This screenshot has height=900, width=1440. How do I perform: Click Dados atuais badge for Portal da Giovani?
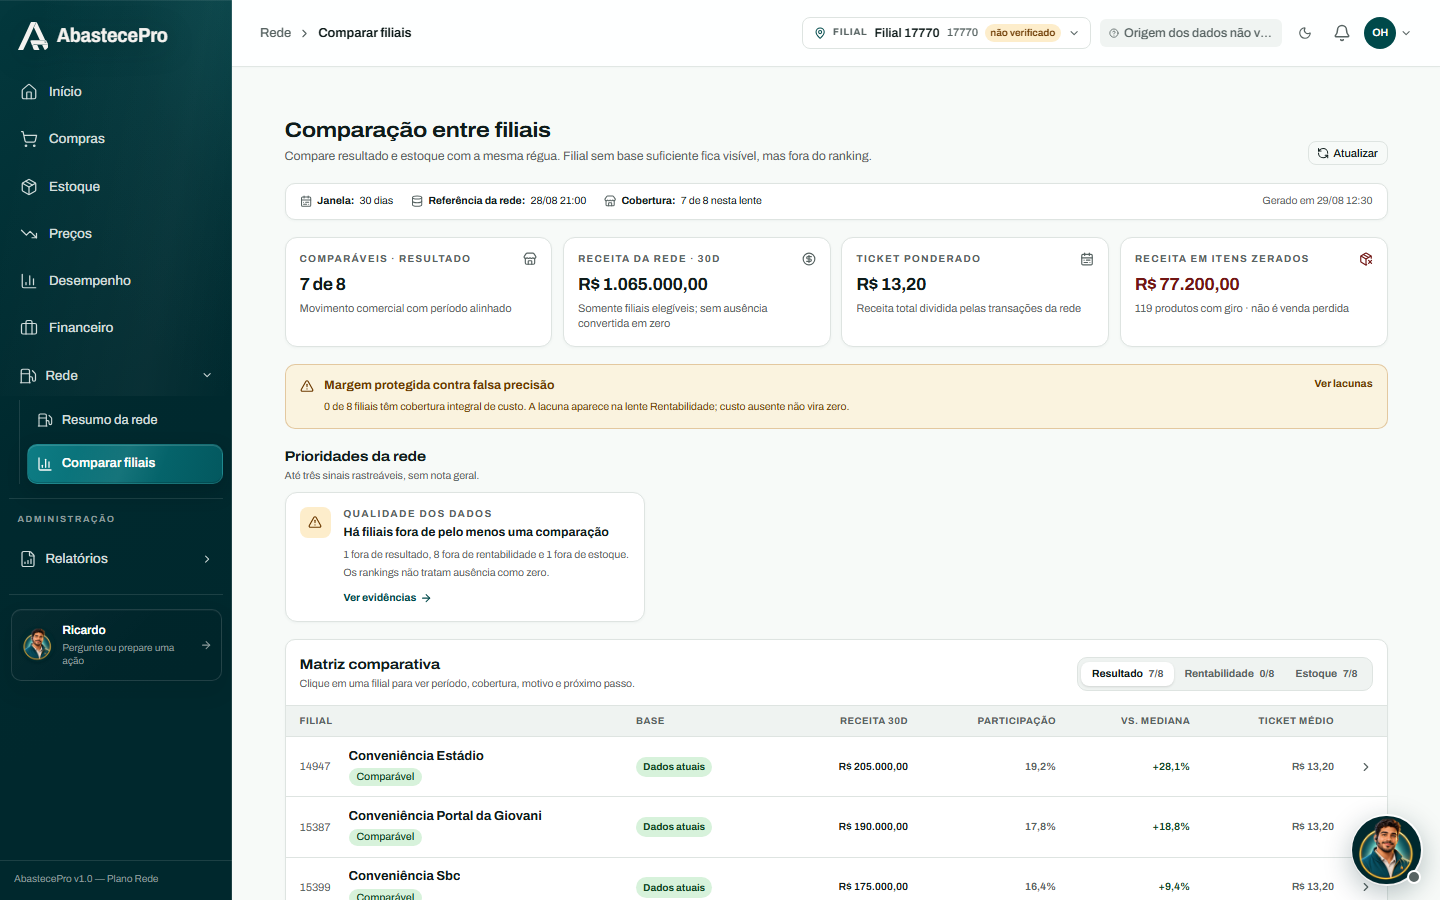pyautogui.click(x=674, y=827)
